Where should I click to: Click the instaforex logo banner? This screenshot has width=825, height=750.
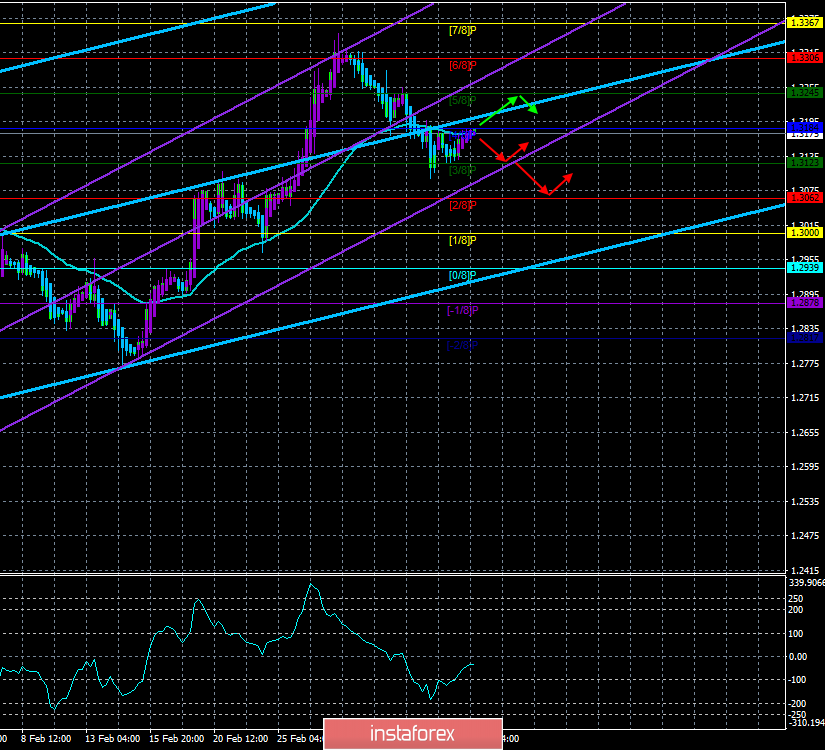coord(412,734)
